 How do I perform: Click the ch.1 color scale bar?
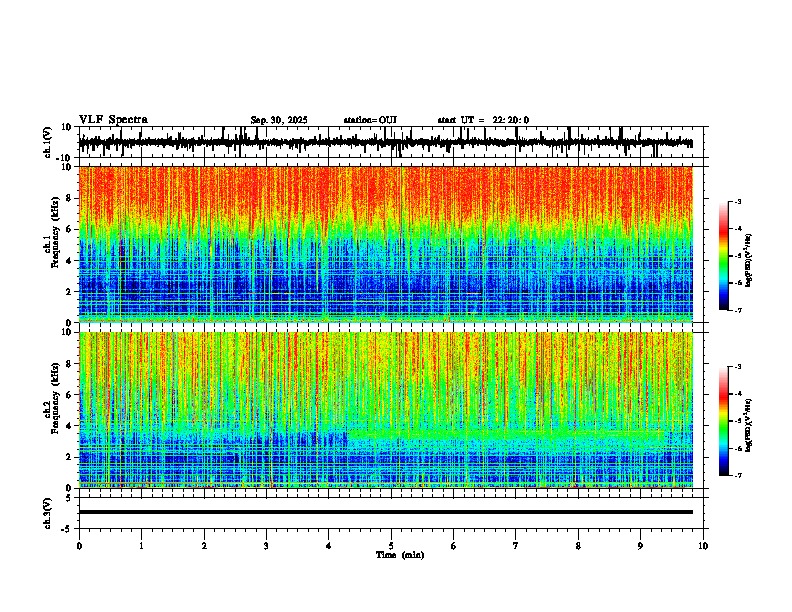tap(724, 256)
